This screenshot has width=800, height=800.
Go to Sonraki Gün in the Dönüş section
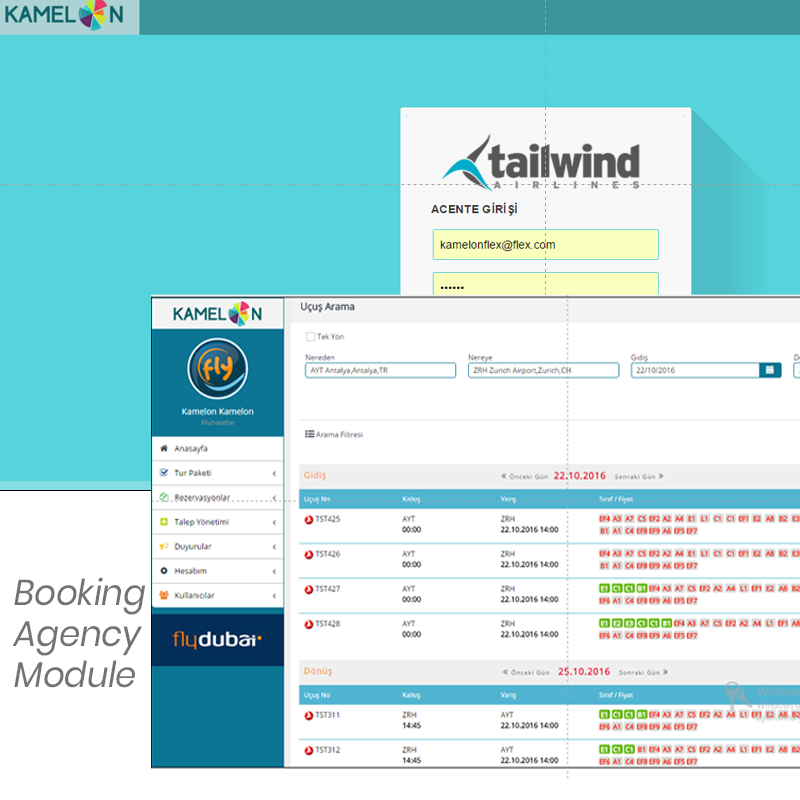[643, 672]
